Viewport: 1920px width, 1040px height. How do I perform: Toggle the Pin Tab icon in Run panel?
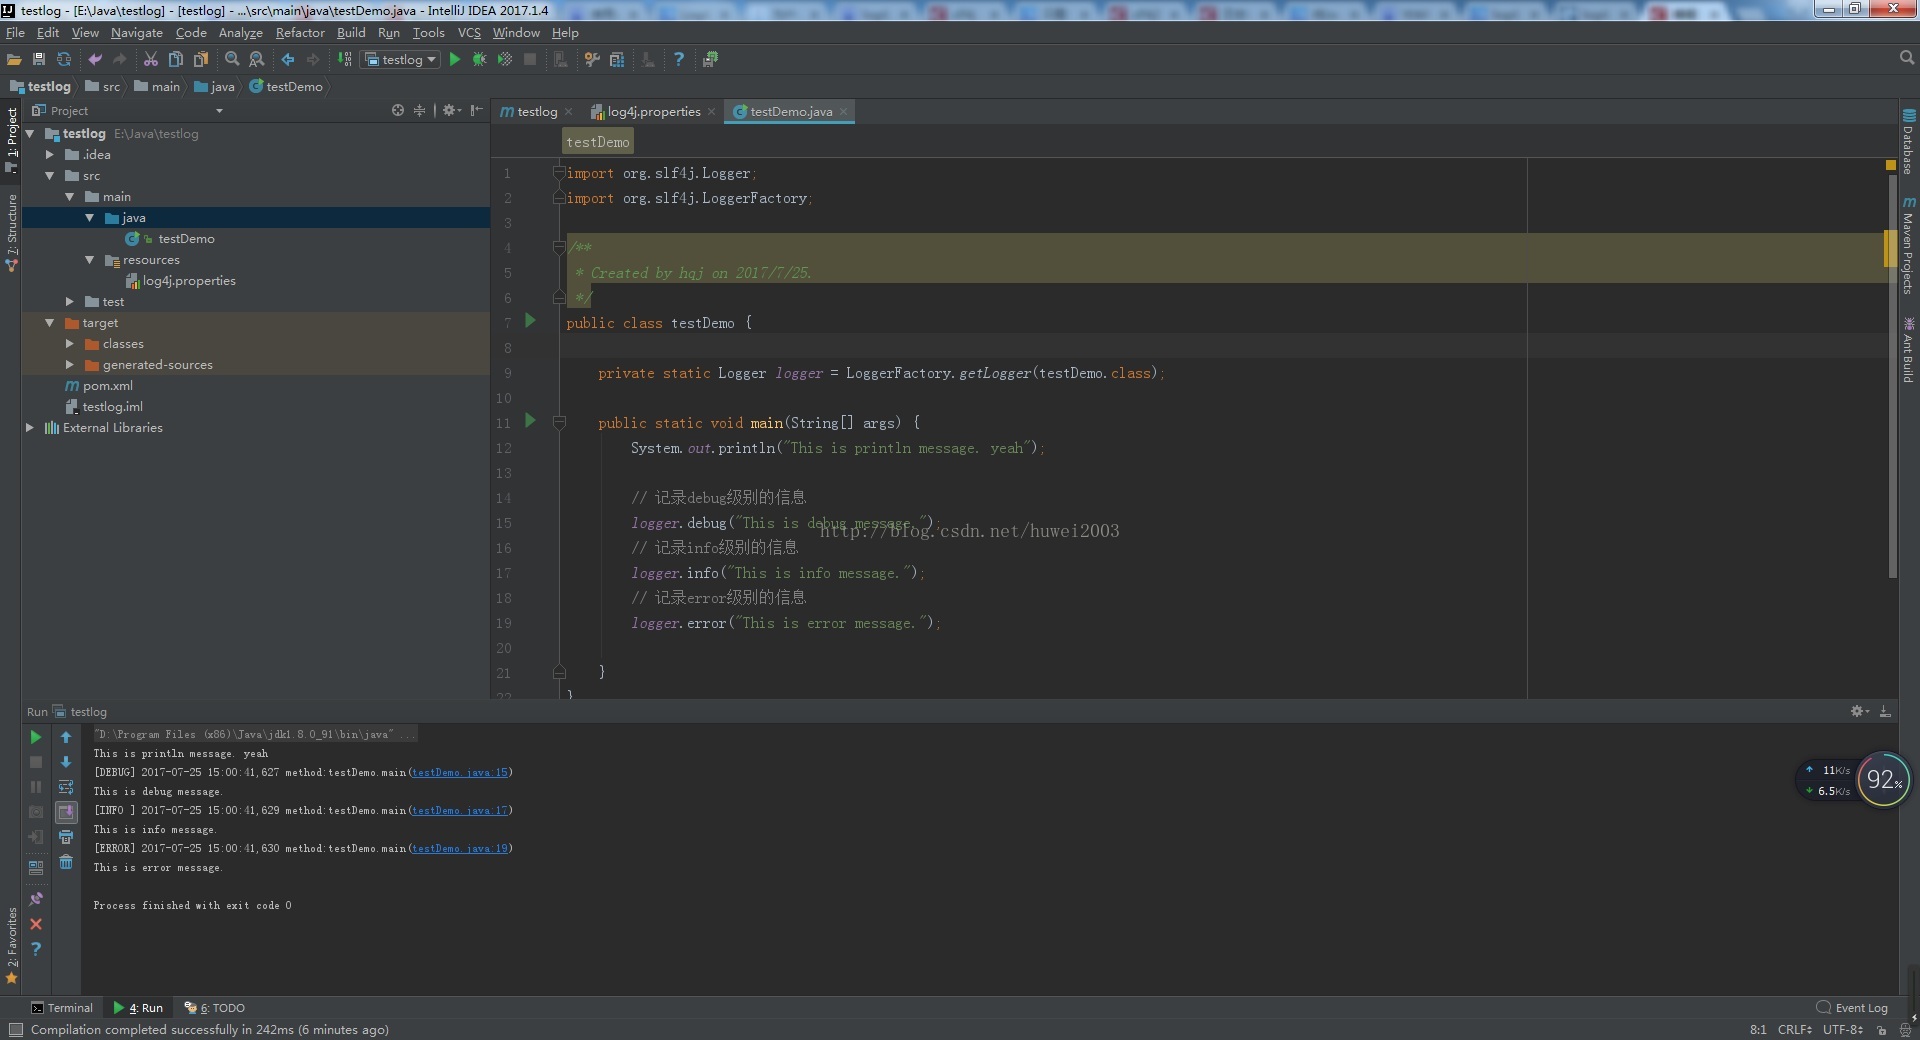pyautogui.click(x=36, y=899)
